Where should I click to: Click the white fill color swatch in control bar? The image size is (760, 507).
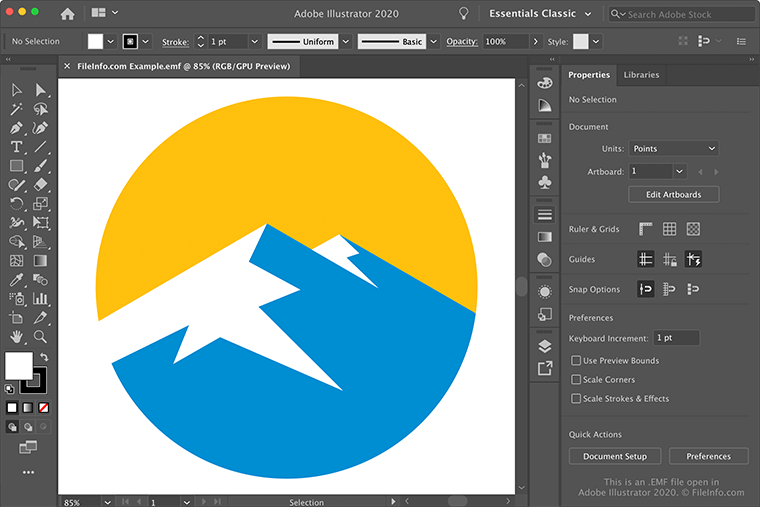click(96, 42)
